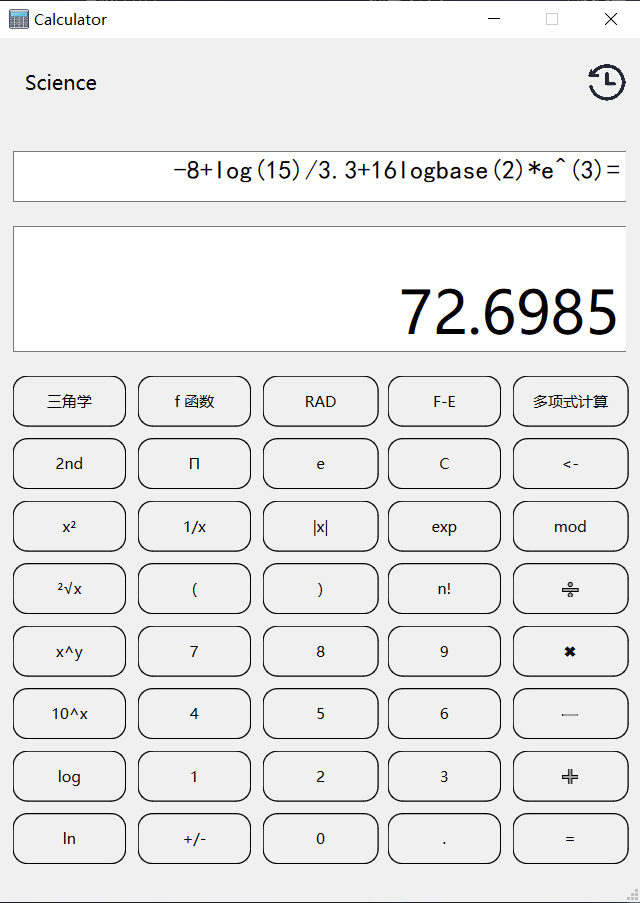Viewport: 640px width, 903px height.
Task: Click digit 9 key
Action: (444, 651)
